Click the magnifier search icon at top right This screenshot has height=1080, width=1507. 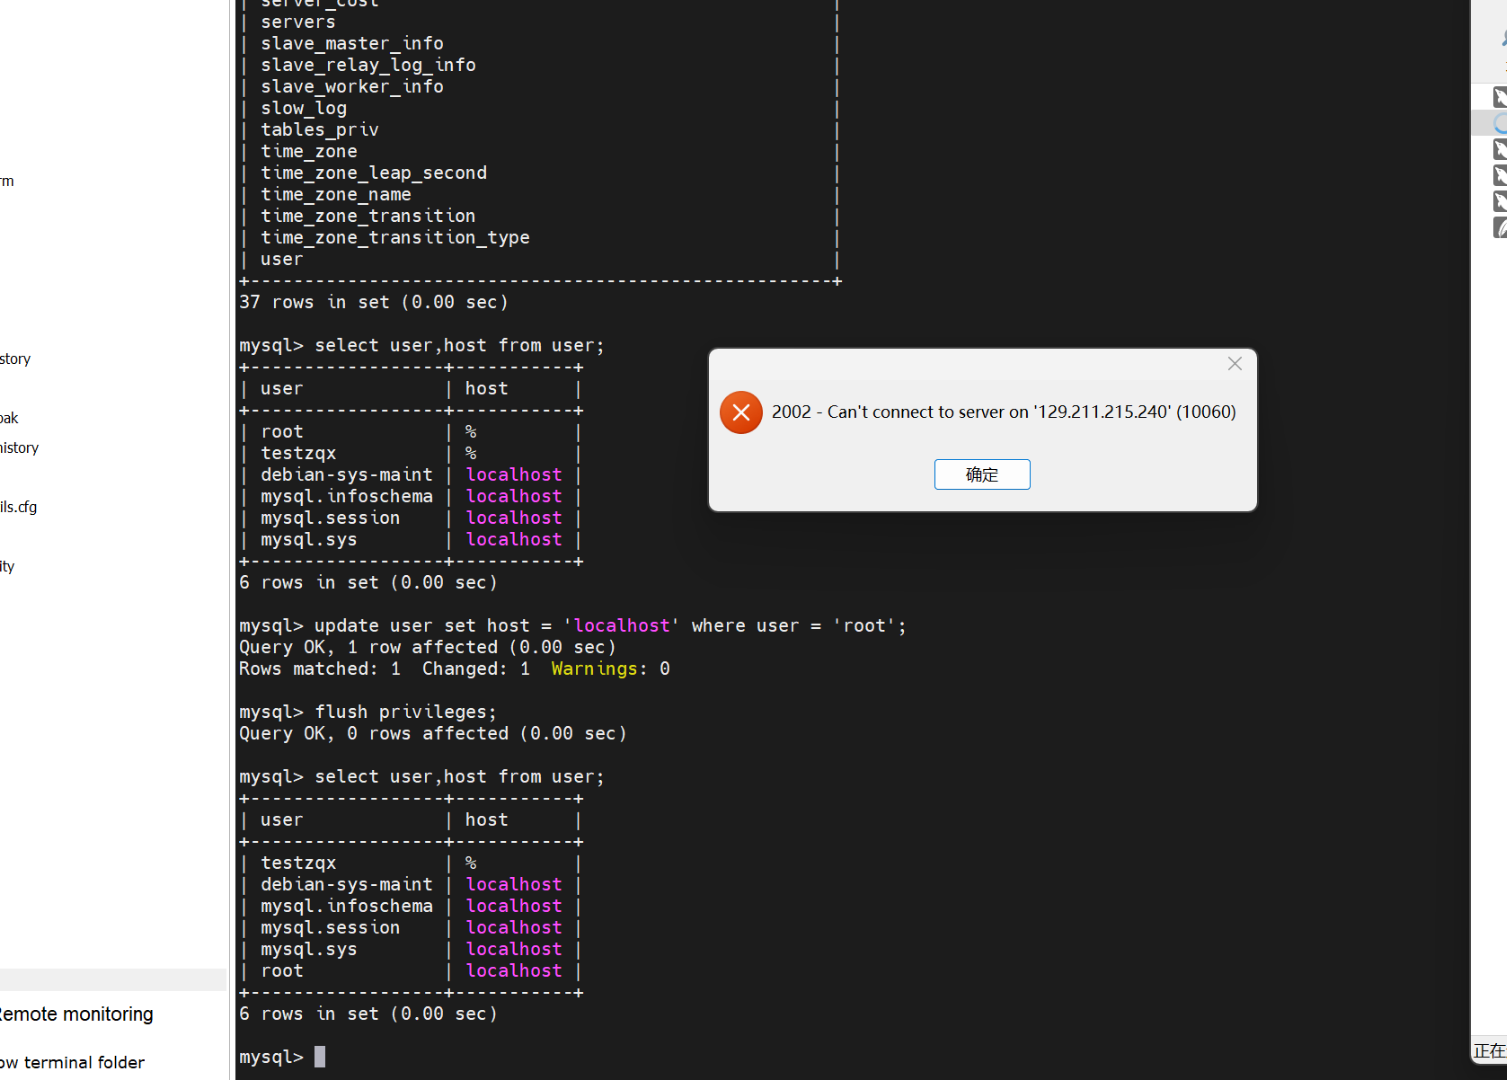pyautogui.click(x=1501, y=39)
